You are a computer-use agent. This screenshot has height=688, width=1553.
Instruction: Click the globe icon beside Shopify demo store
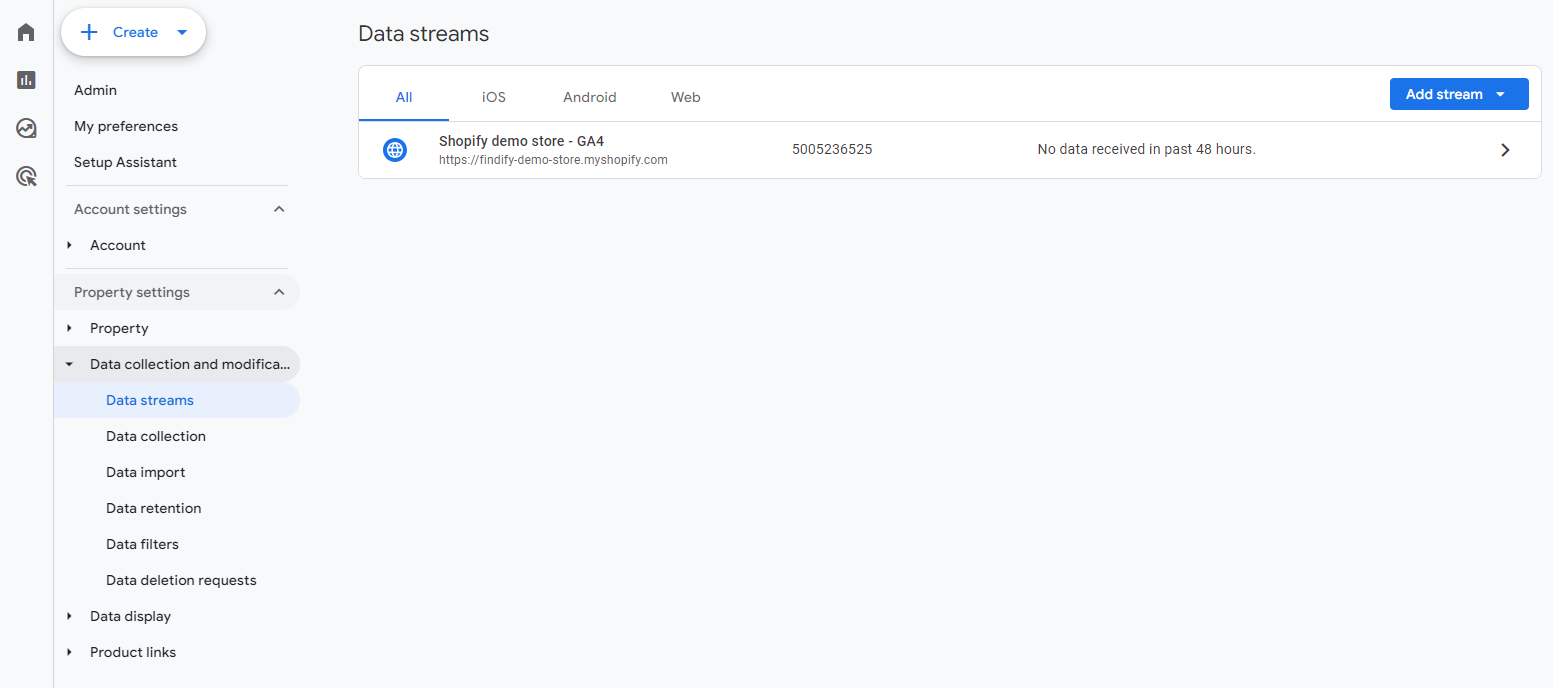pos(394,149)
